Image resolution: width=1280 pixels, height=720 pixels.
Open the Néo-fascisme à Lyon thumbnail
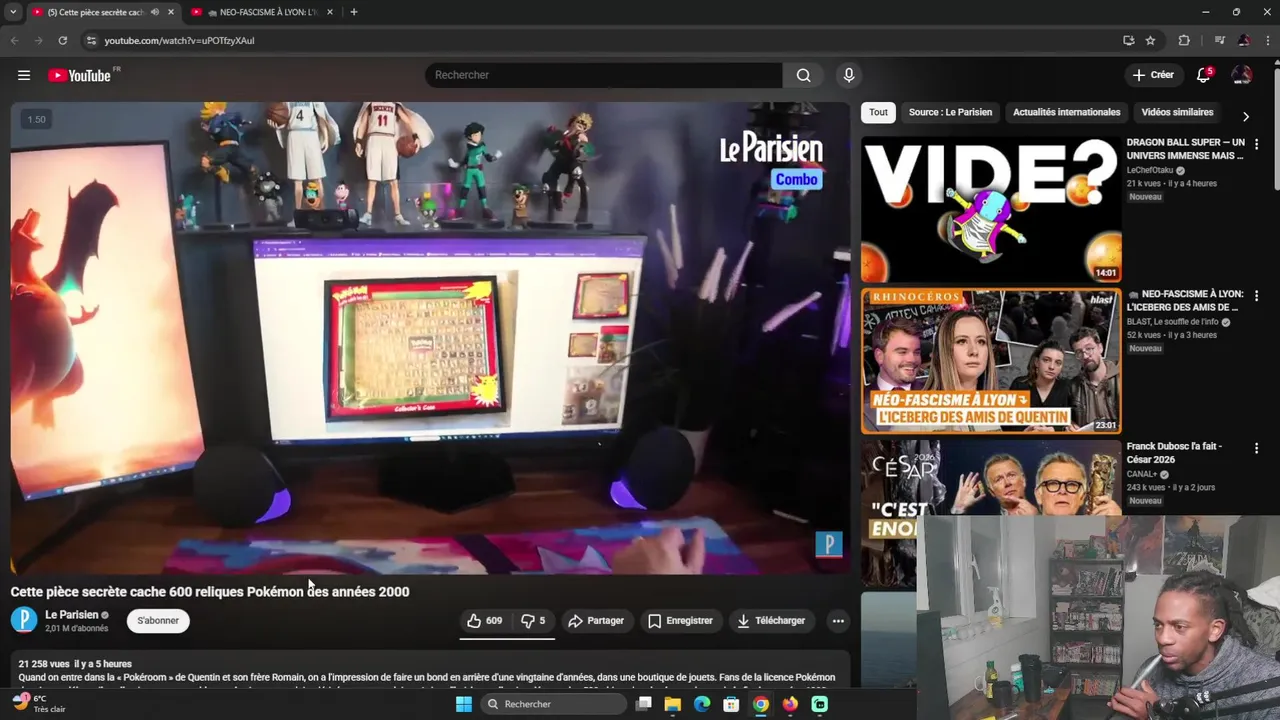[x=991, y=361]
